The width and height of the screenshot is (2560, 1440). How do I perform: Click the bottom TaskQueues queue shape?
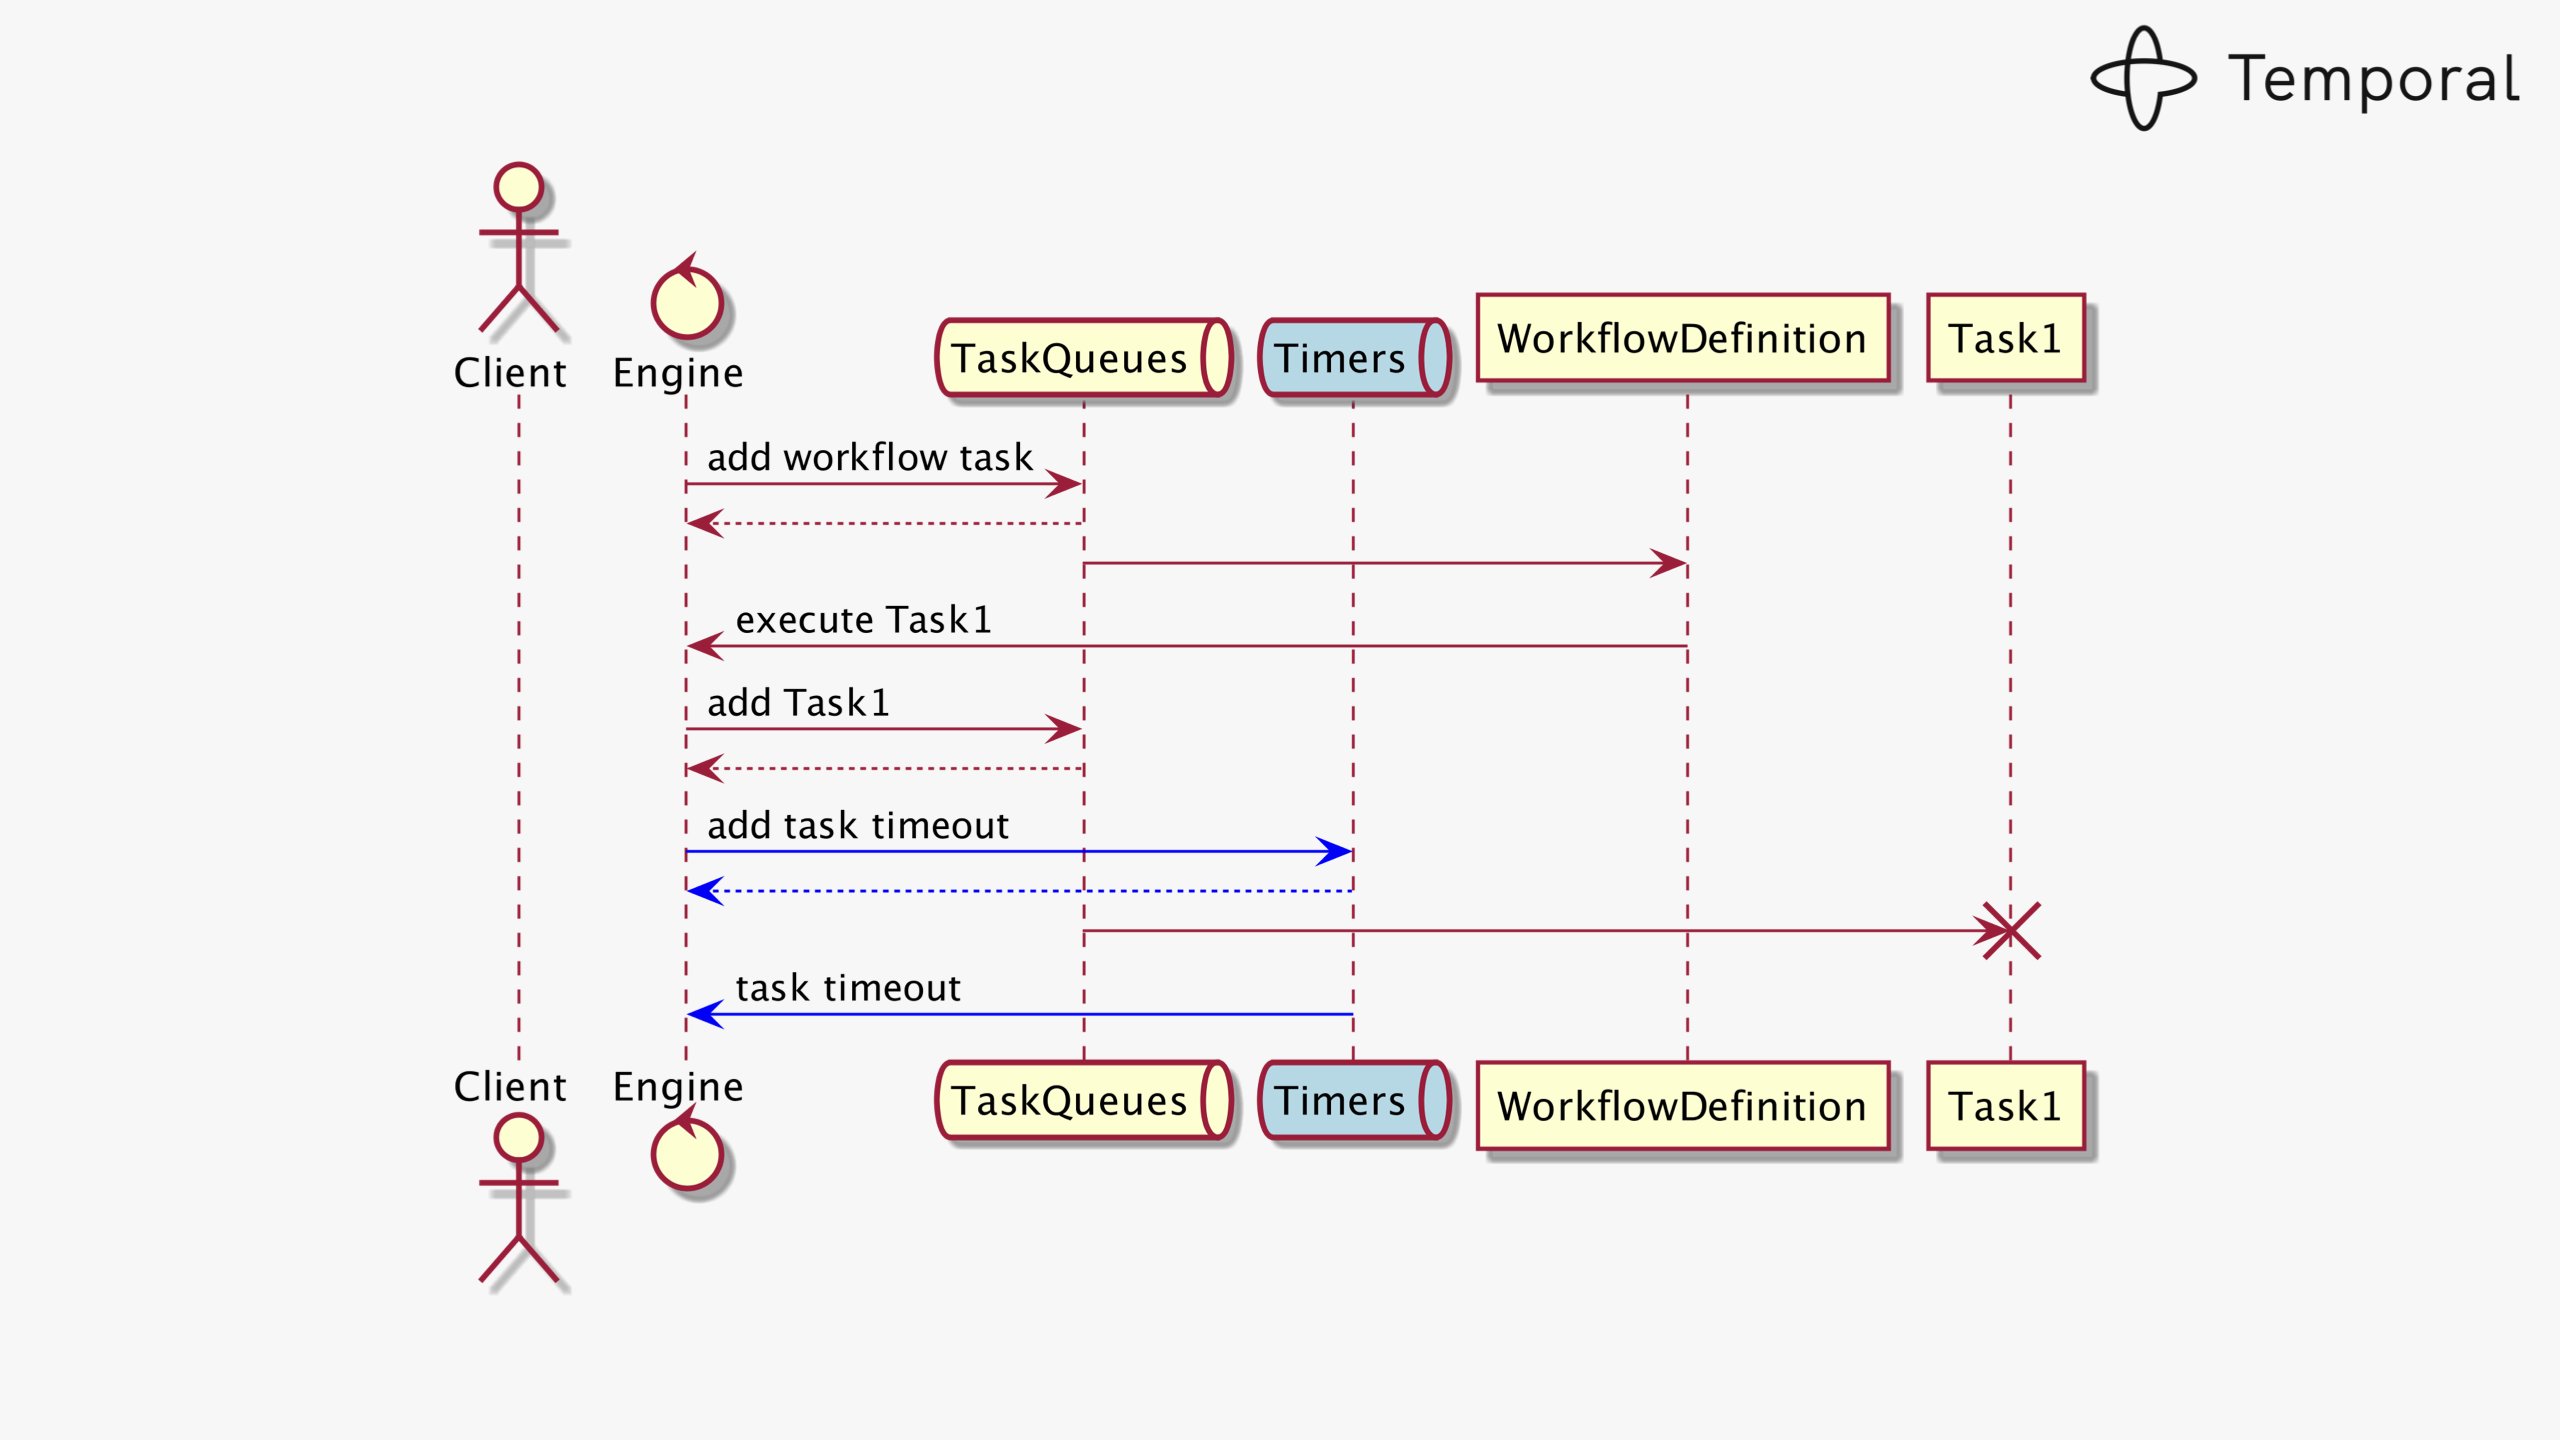point(1084,1100)
